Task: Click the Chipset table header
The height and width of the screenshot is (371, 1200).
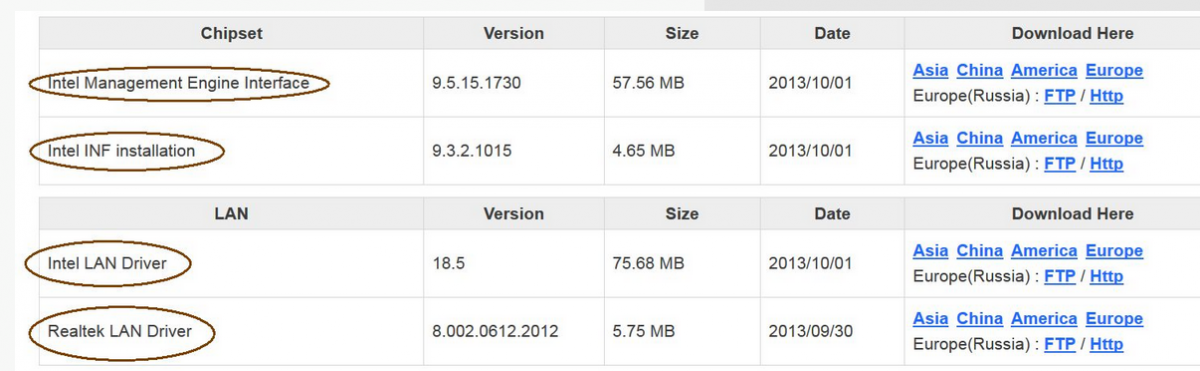Action: (231, 33)
